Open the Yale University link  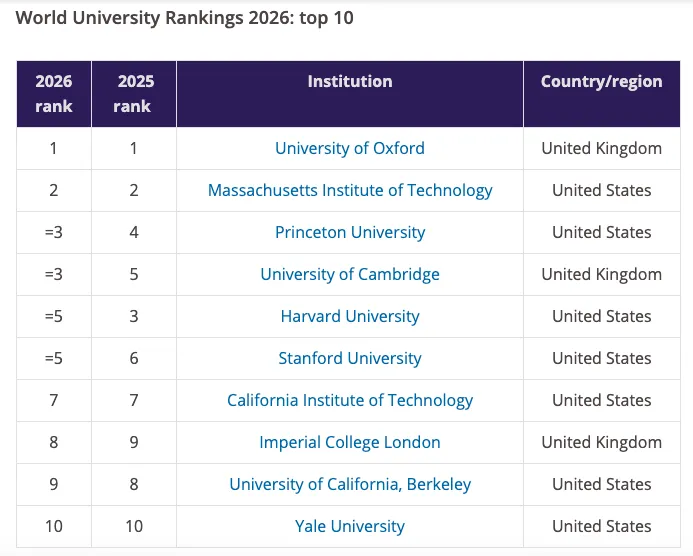pos(350,526)
